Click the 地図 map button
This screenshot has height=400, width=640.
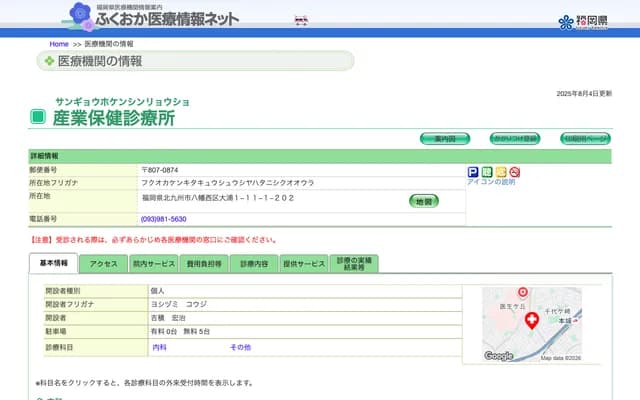pyautogui.click(x=423, y=201)
